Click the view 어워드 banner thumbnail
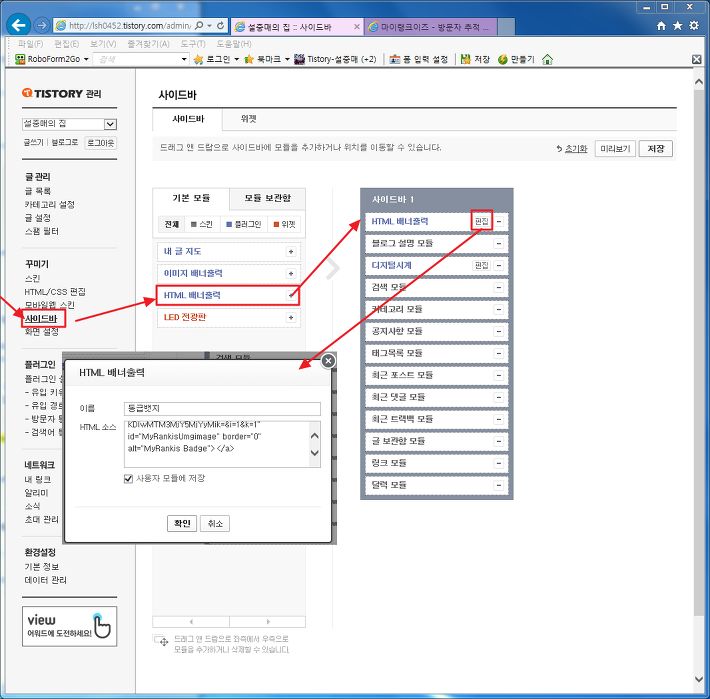710x699 pixels. pyautogui.click(x=69, y=626)
